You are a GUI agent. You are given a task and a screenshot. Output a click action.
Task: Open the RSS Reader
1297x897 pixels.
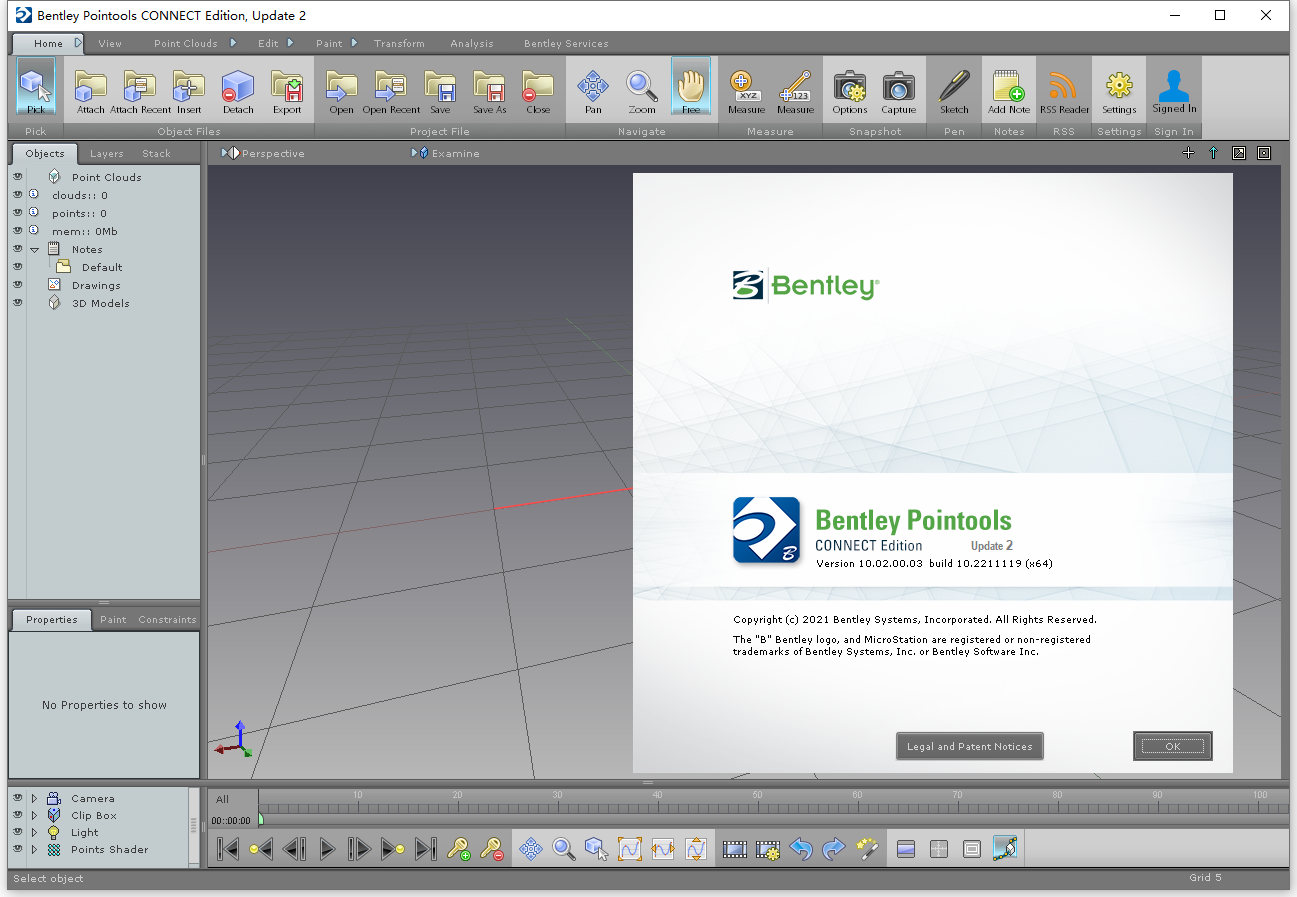1064,89
